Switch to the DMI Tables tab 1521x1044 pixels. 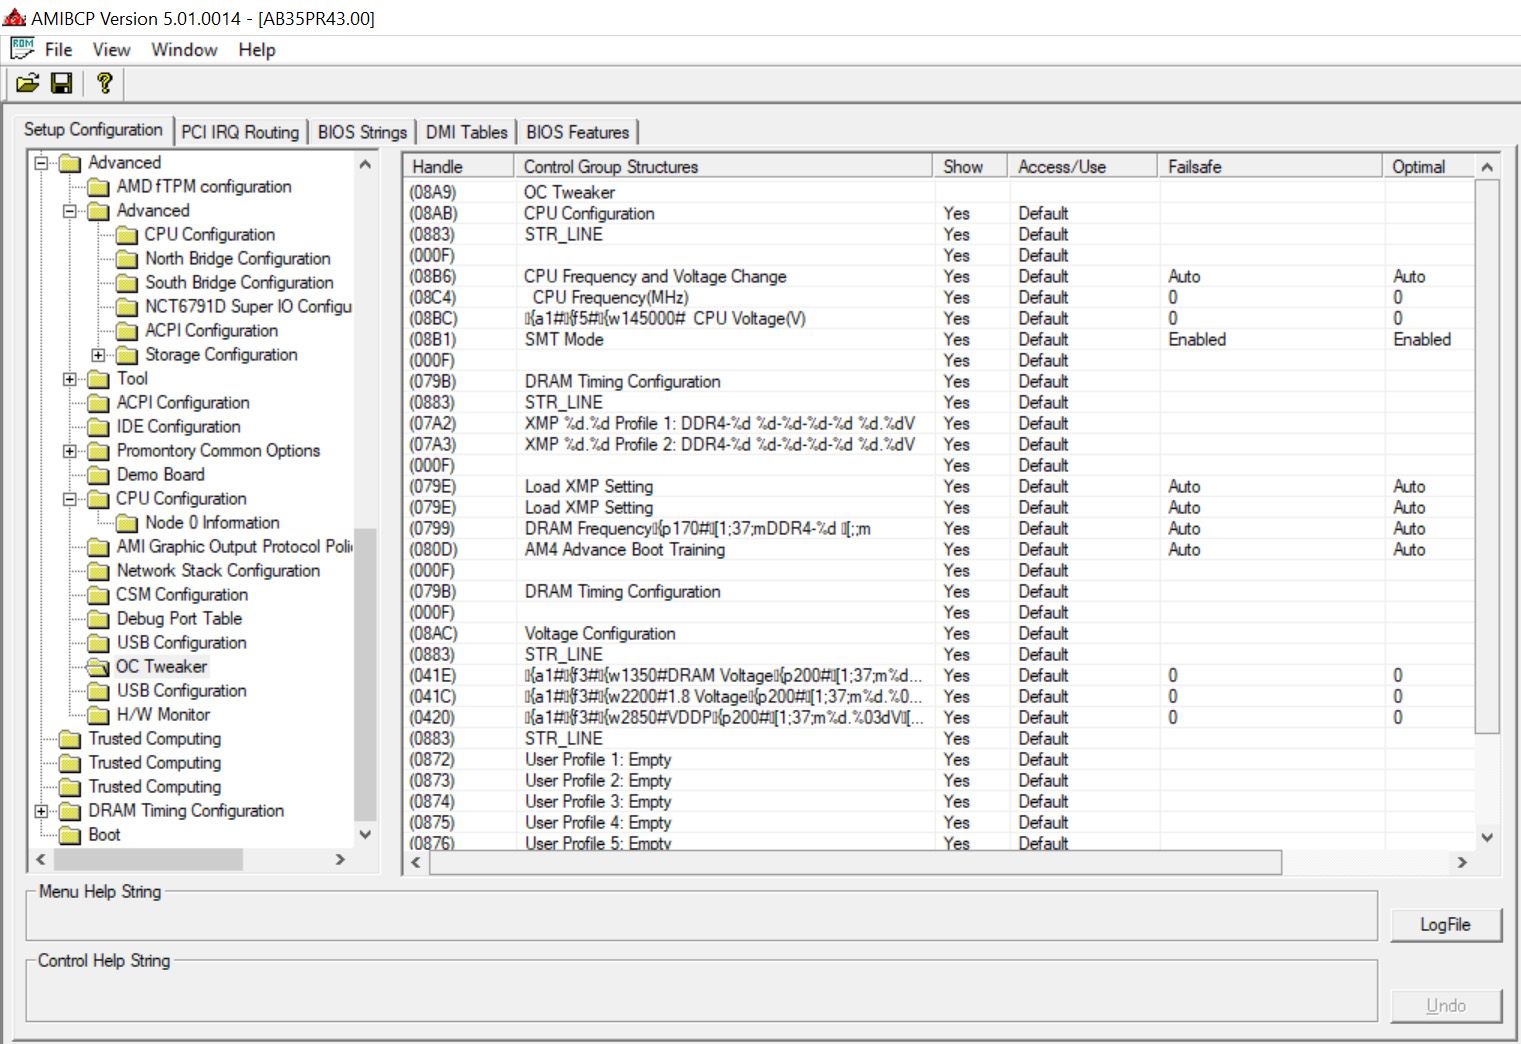[466, 132]
